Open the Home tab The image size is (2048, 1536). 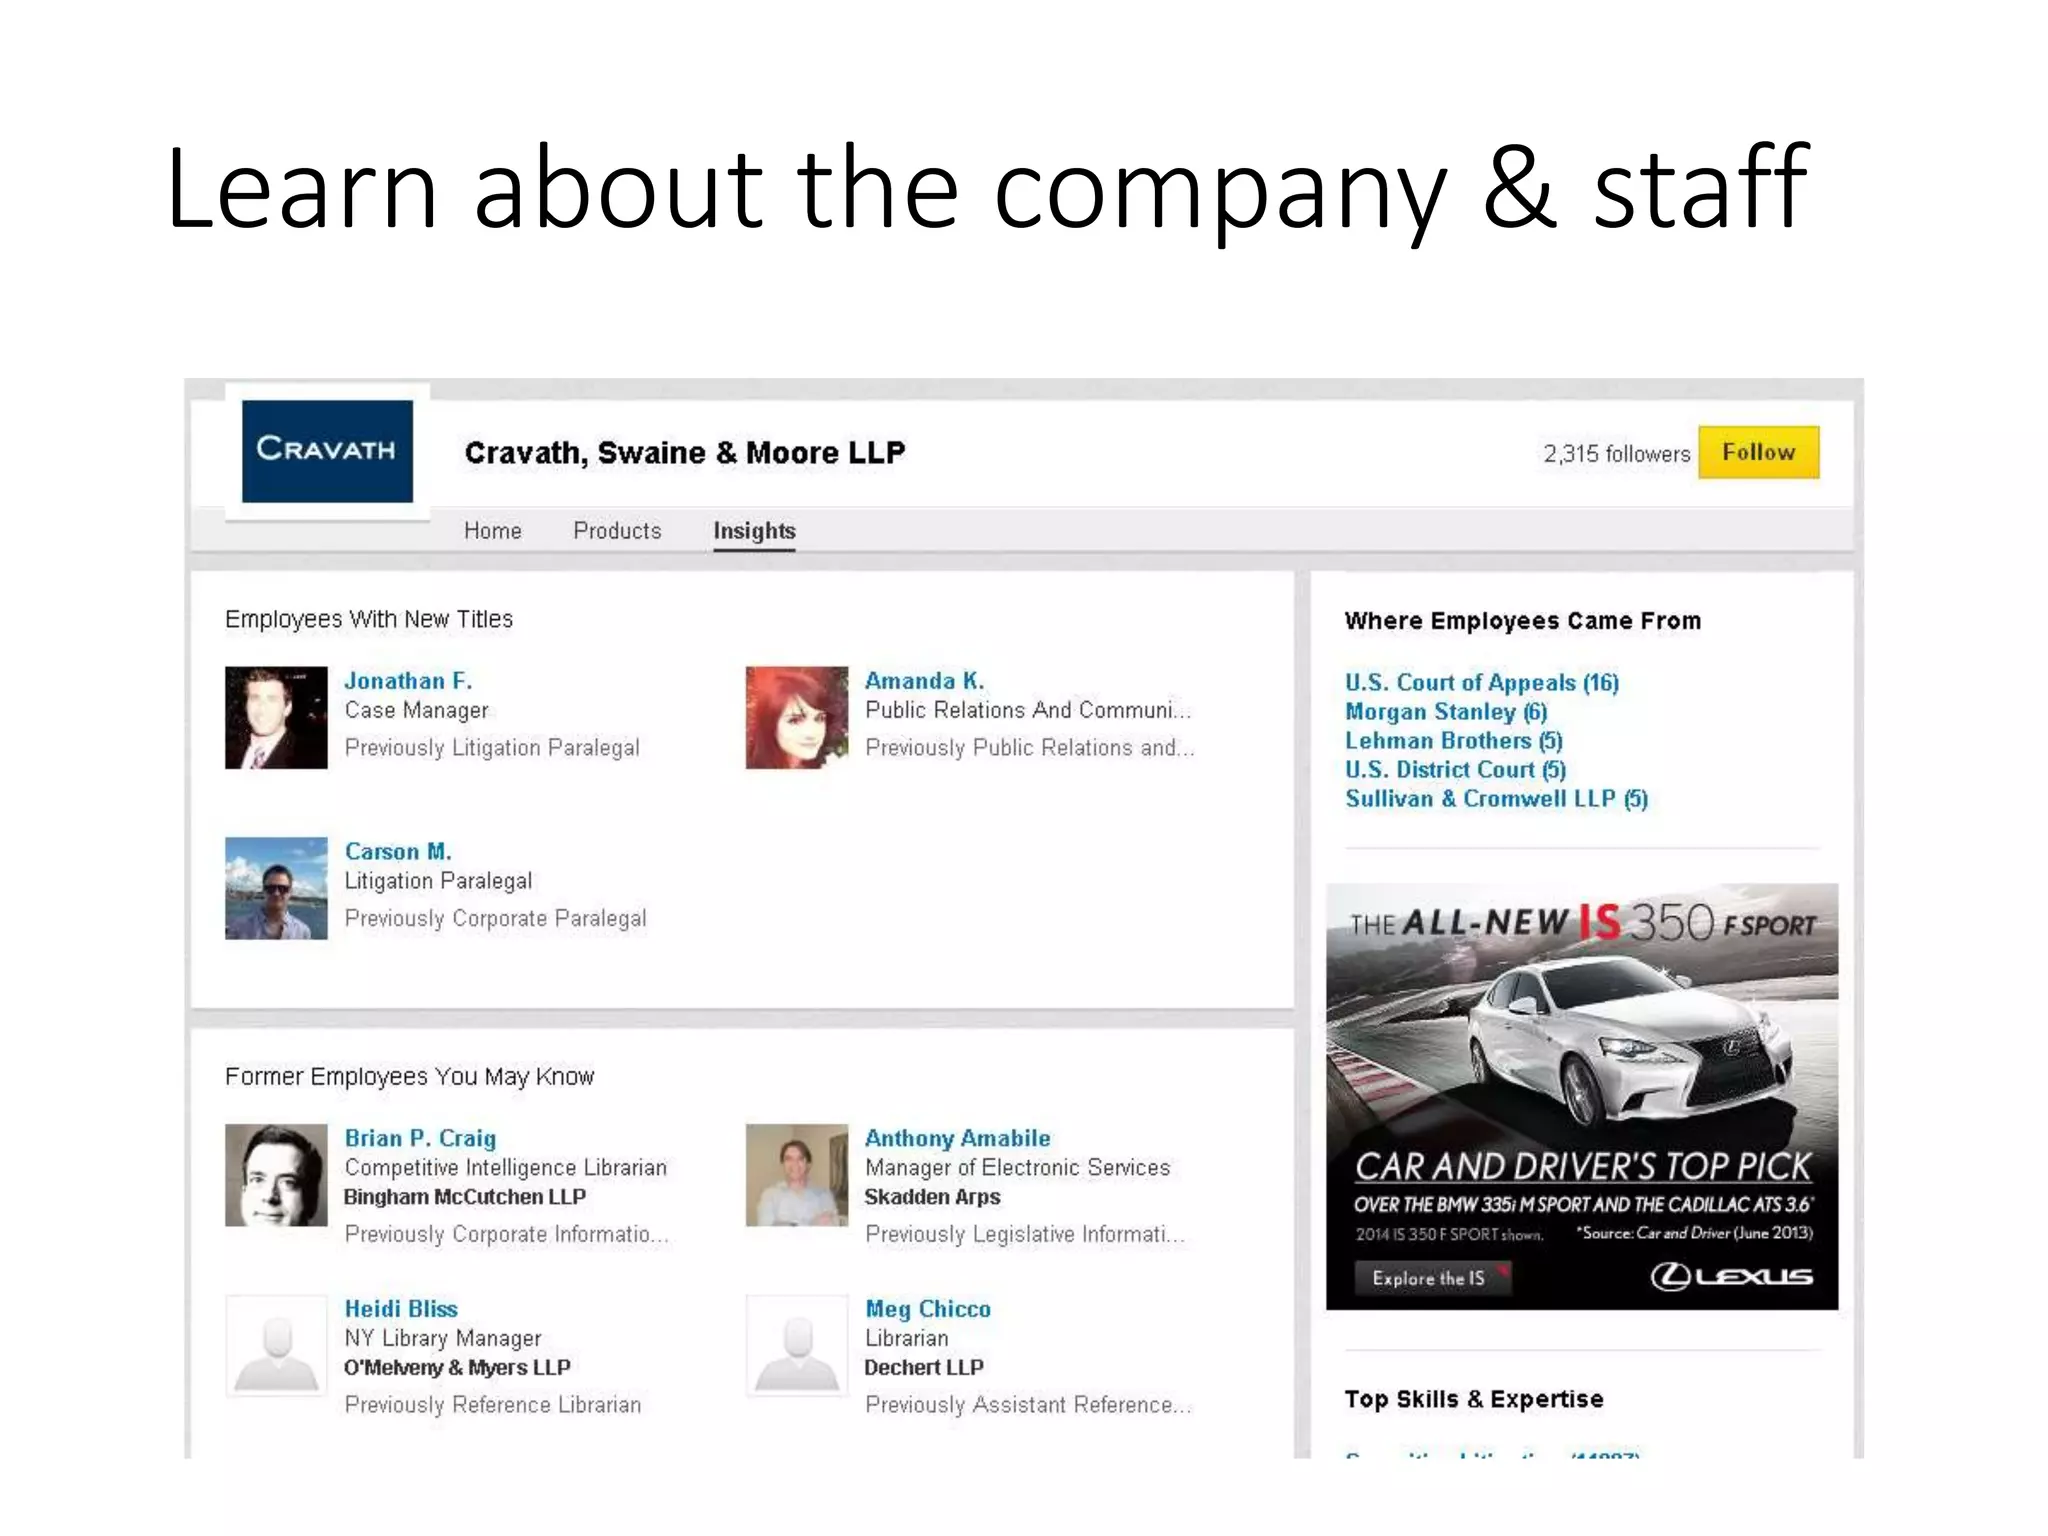click(x=493, y=531)
